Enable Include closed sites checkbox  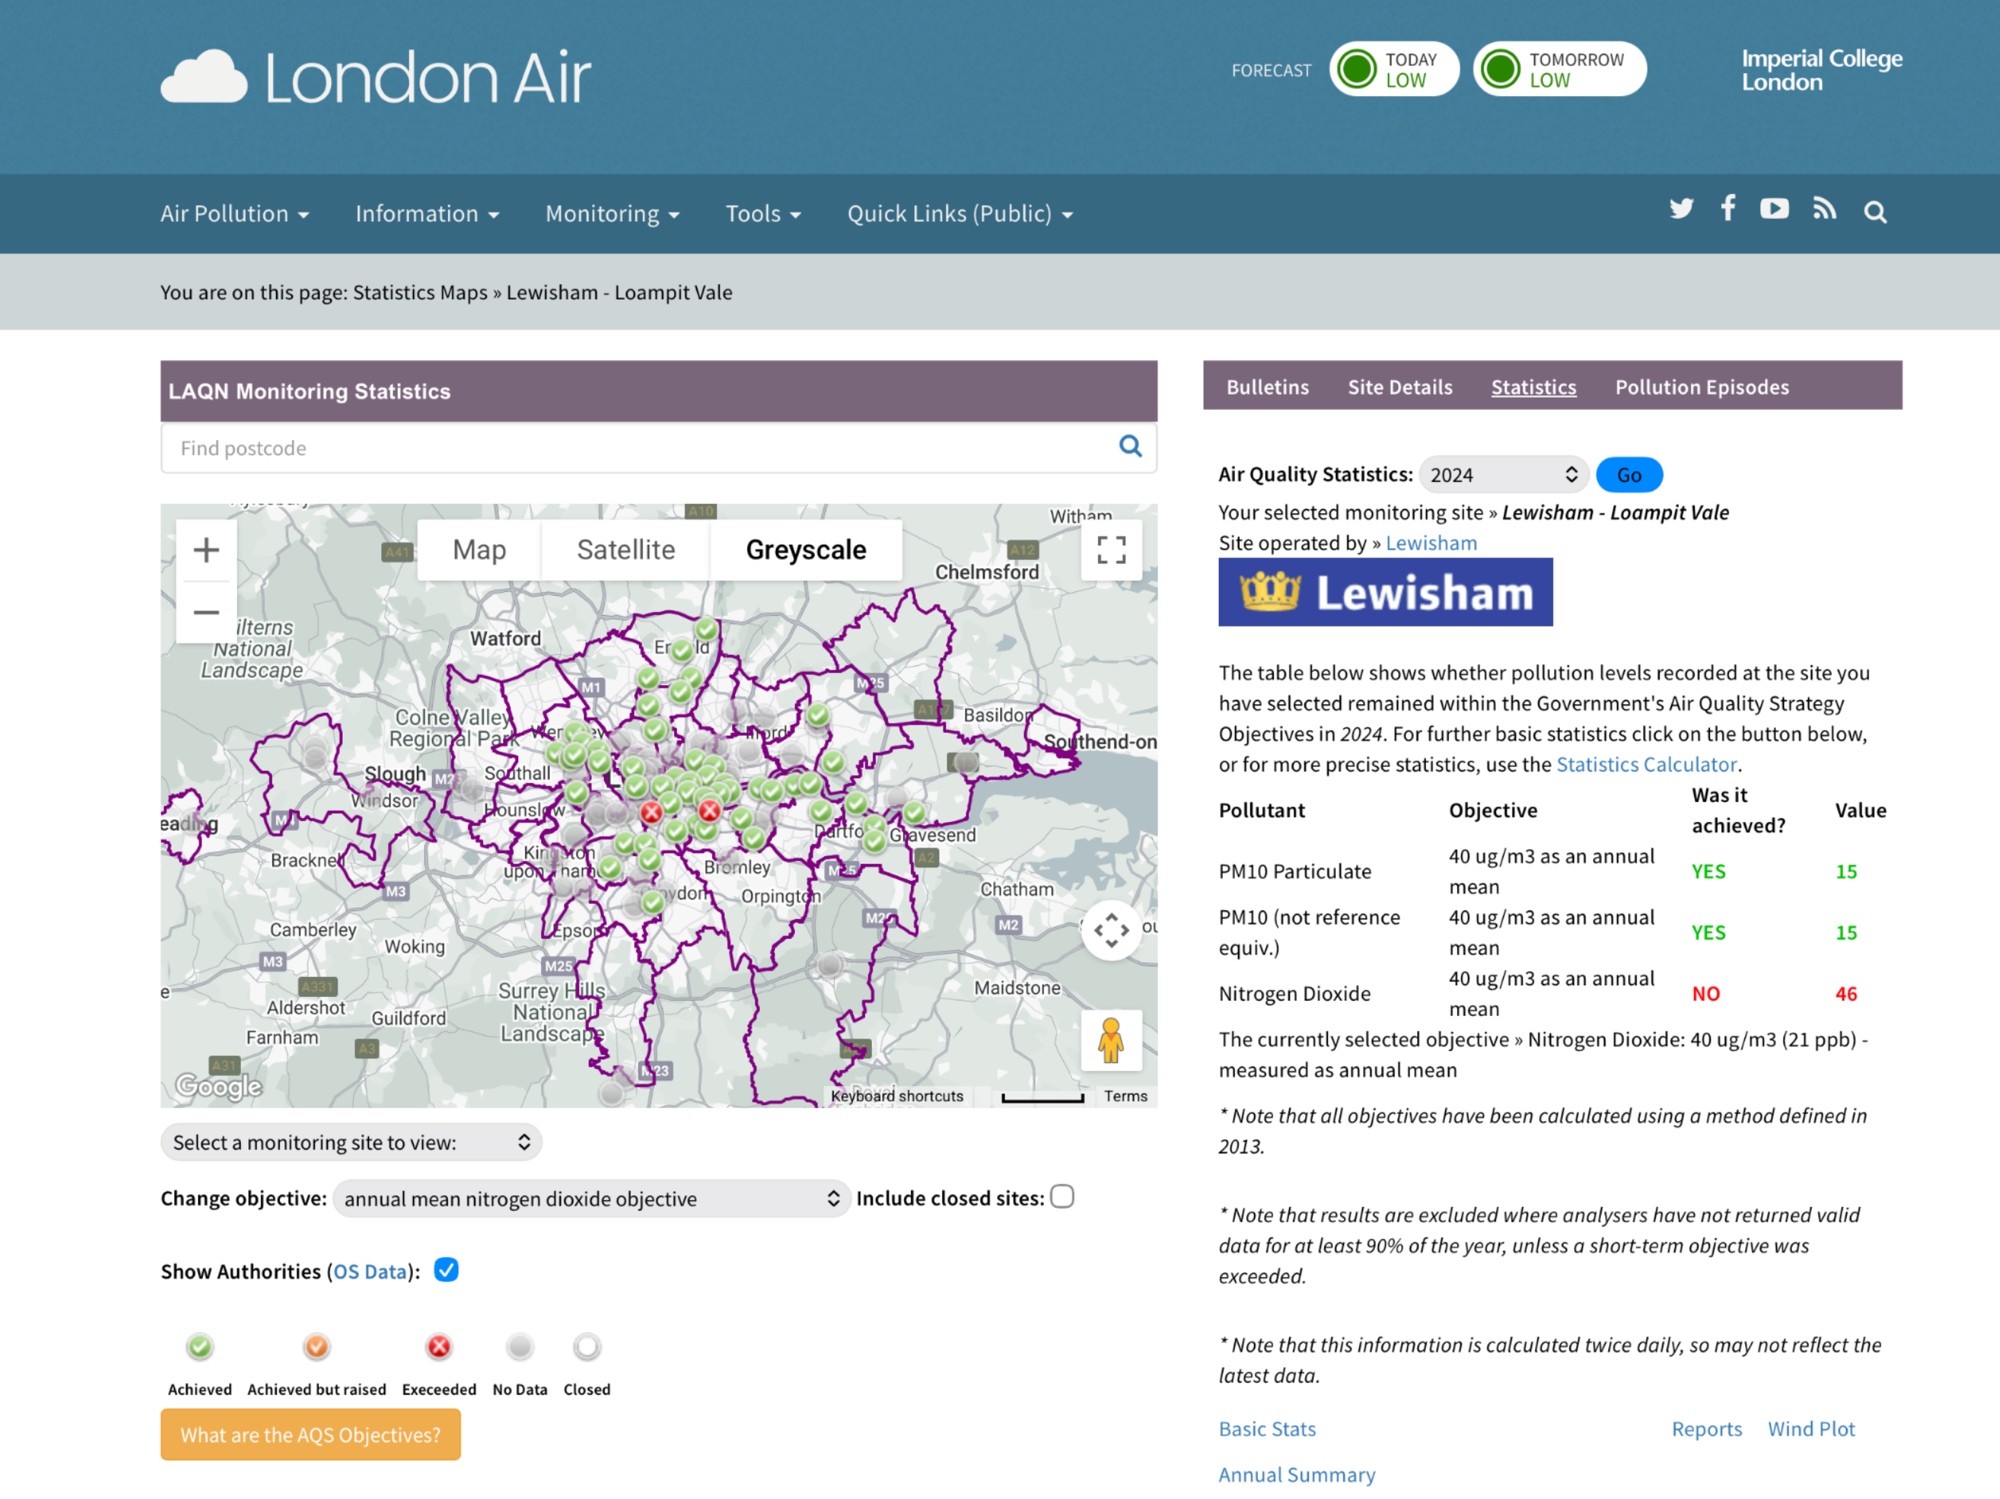(x=1062, y=1197)
